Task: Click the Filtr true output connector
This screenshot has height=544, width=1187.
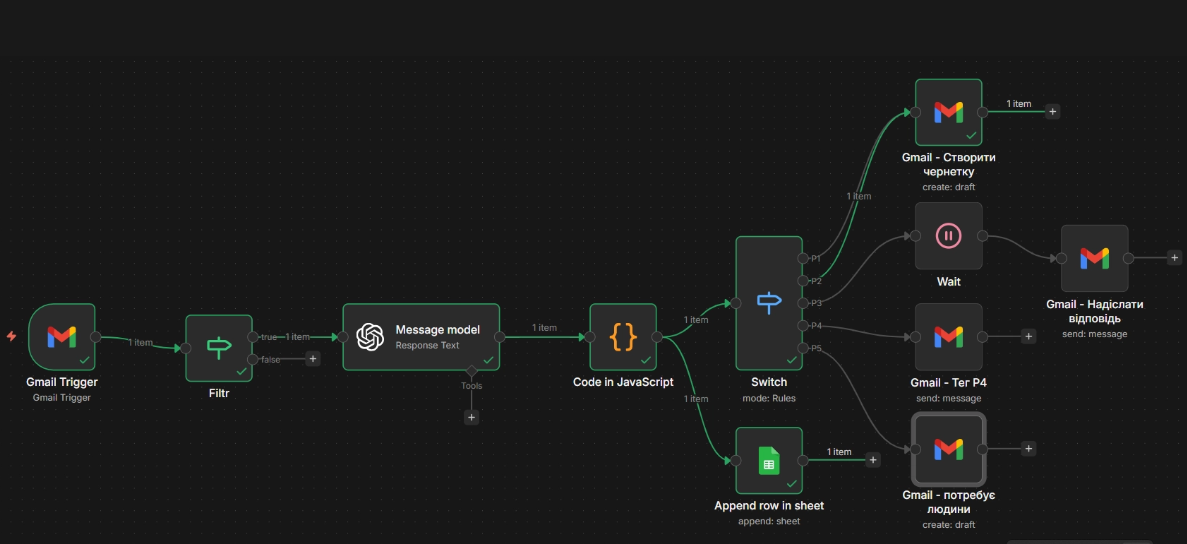Action: click(253, 337)
